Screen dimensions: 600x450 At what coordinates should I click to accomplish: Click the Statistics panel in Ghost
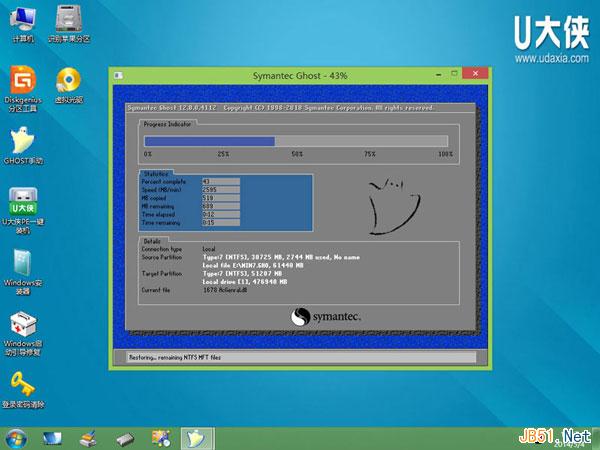(190, 200)
